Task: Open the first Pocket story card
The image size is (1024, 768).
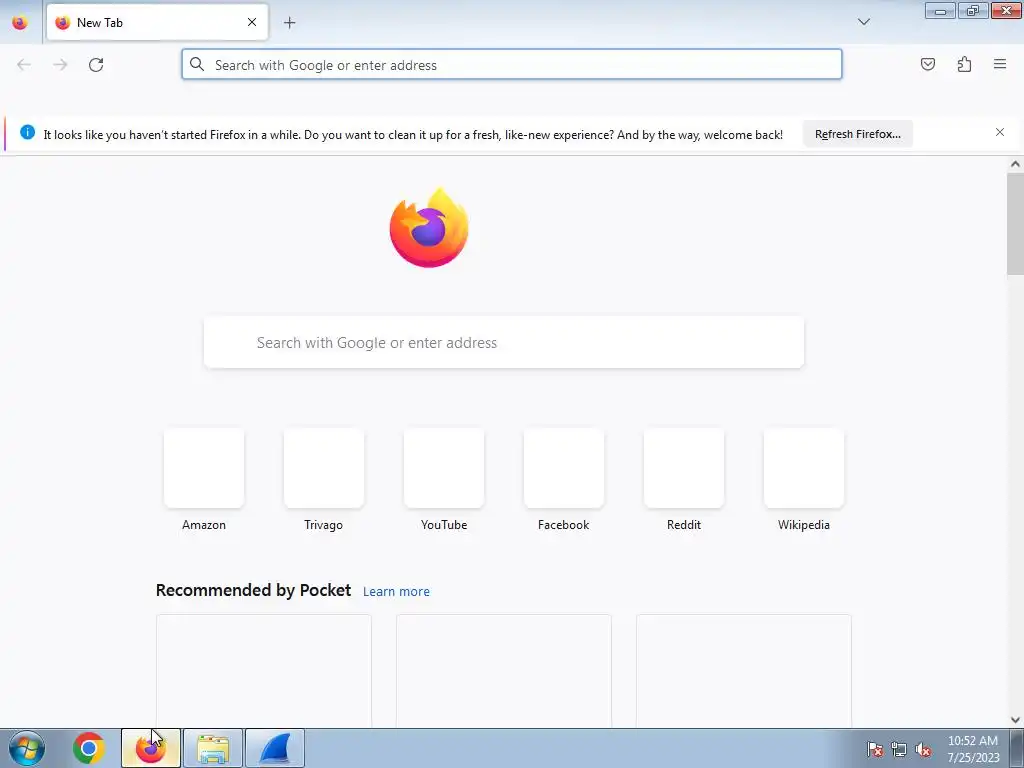Action: [x=264, y=671]
